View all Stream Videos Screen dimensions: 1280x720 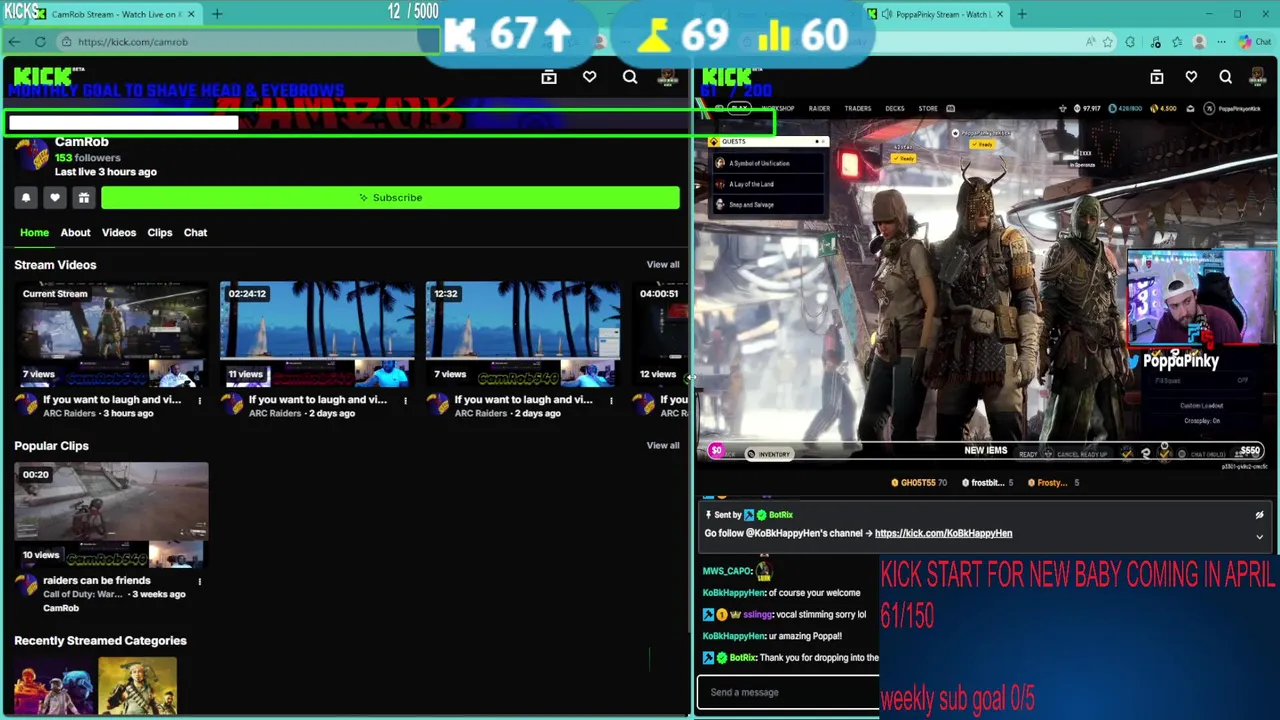click(662, 265)
